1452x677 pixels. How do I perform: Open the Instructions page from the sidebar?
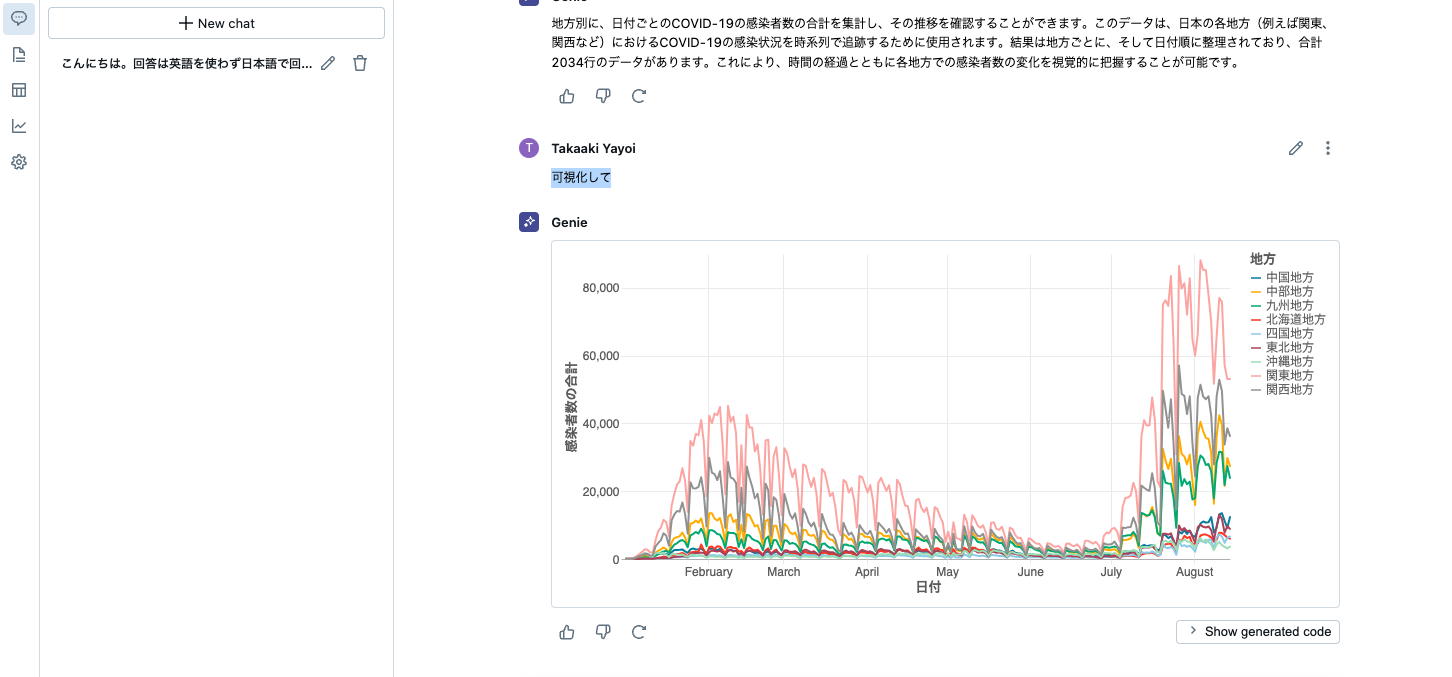(x=18, y=54)
